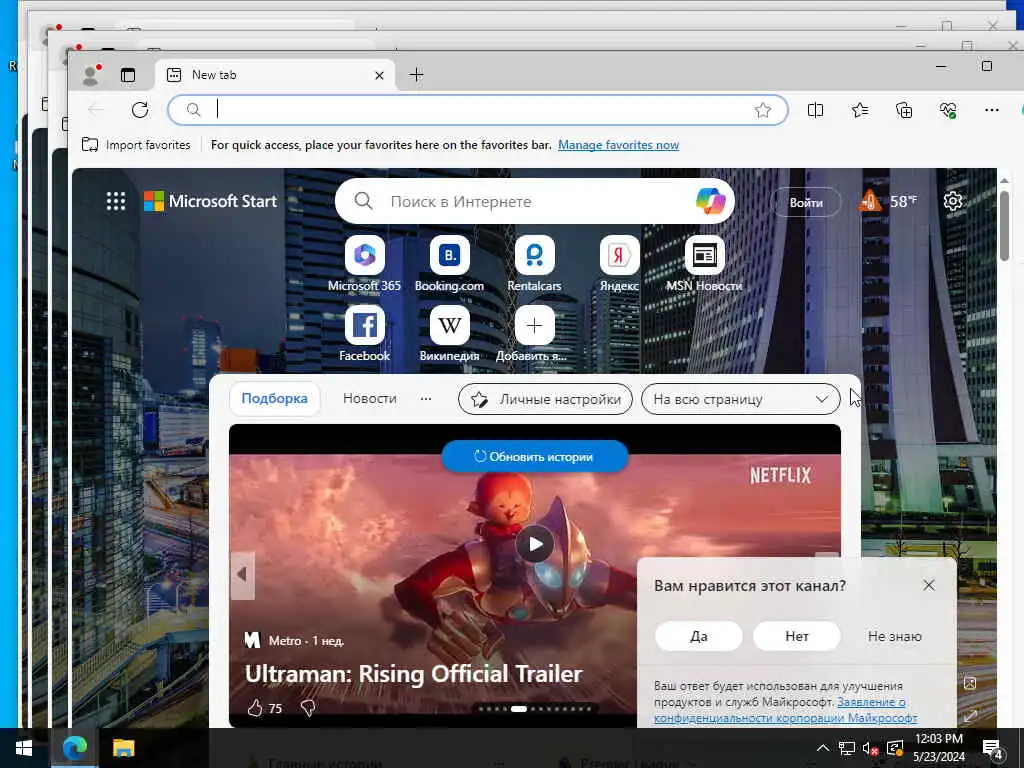
Task: Open volume icon in system tray
Action: (870, 748)
